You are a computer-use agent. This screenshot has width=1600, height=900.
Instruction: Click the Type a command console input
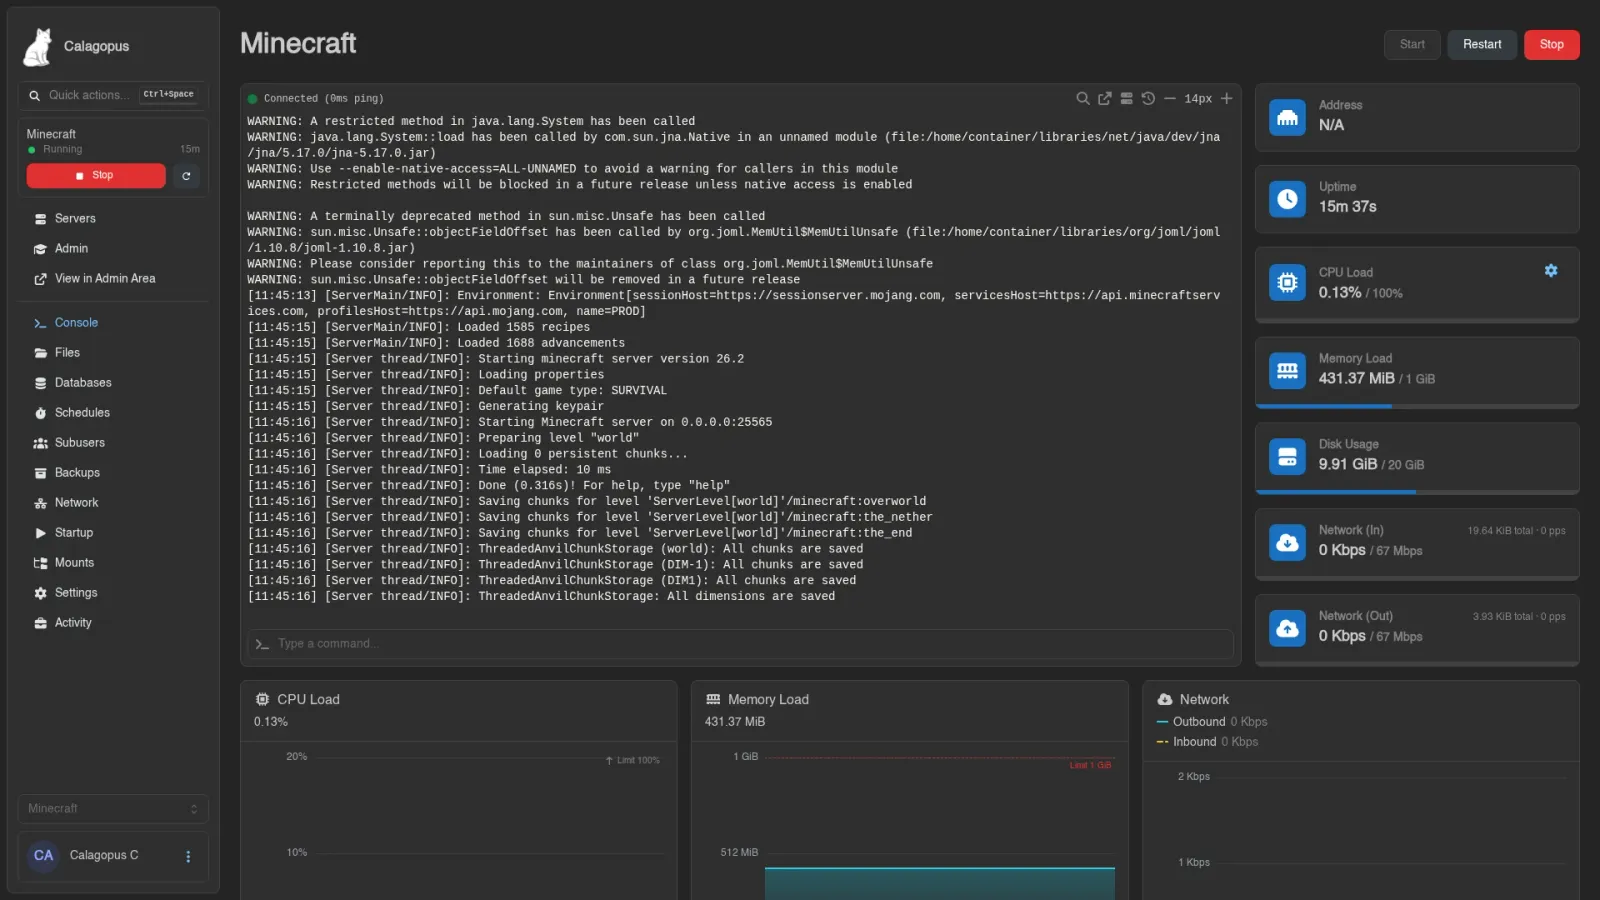[x=740, y=644]
